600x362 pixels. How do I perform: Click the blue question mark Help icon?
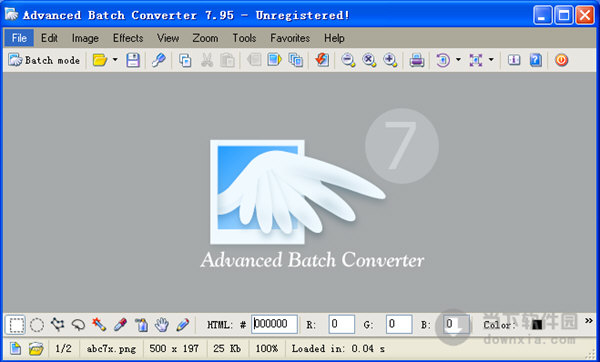tap(535, 60)
